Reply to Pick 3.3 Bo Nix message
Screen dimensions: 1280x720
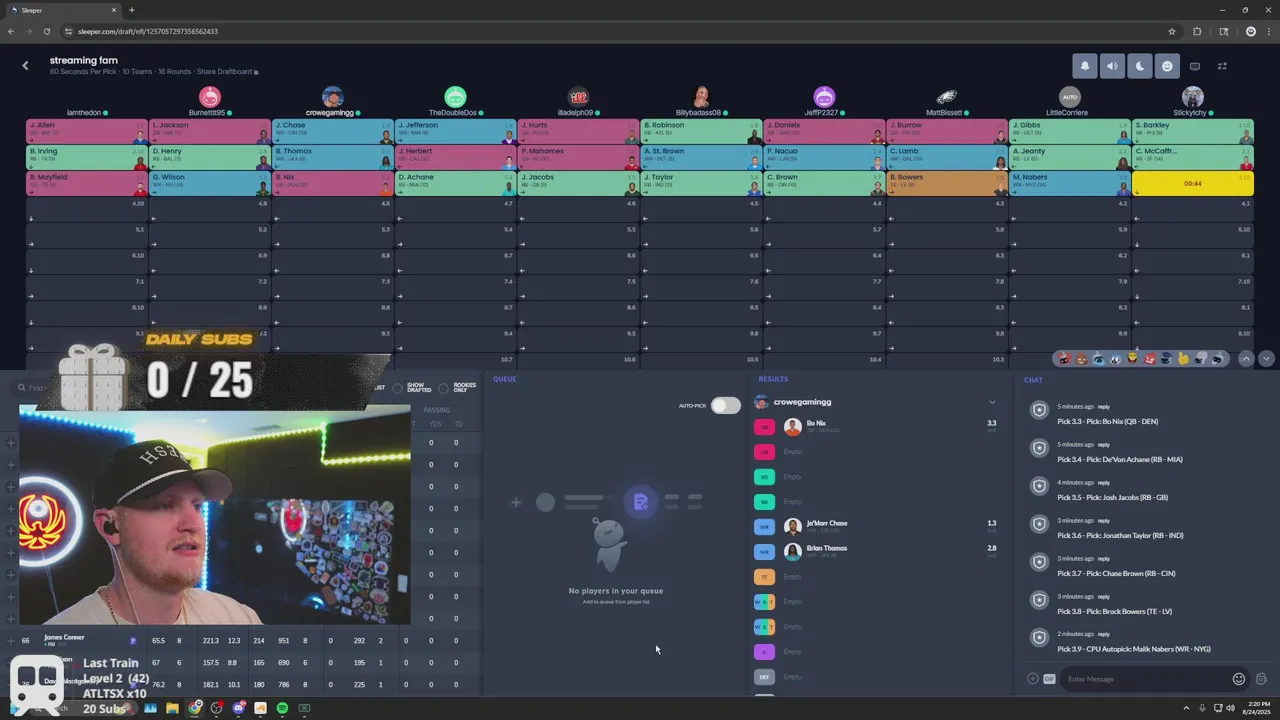pos(1104,407)
